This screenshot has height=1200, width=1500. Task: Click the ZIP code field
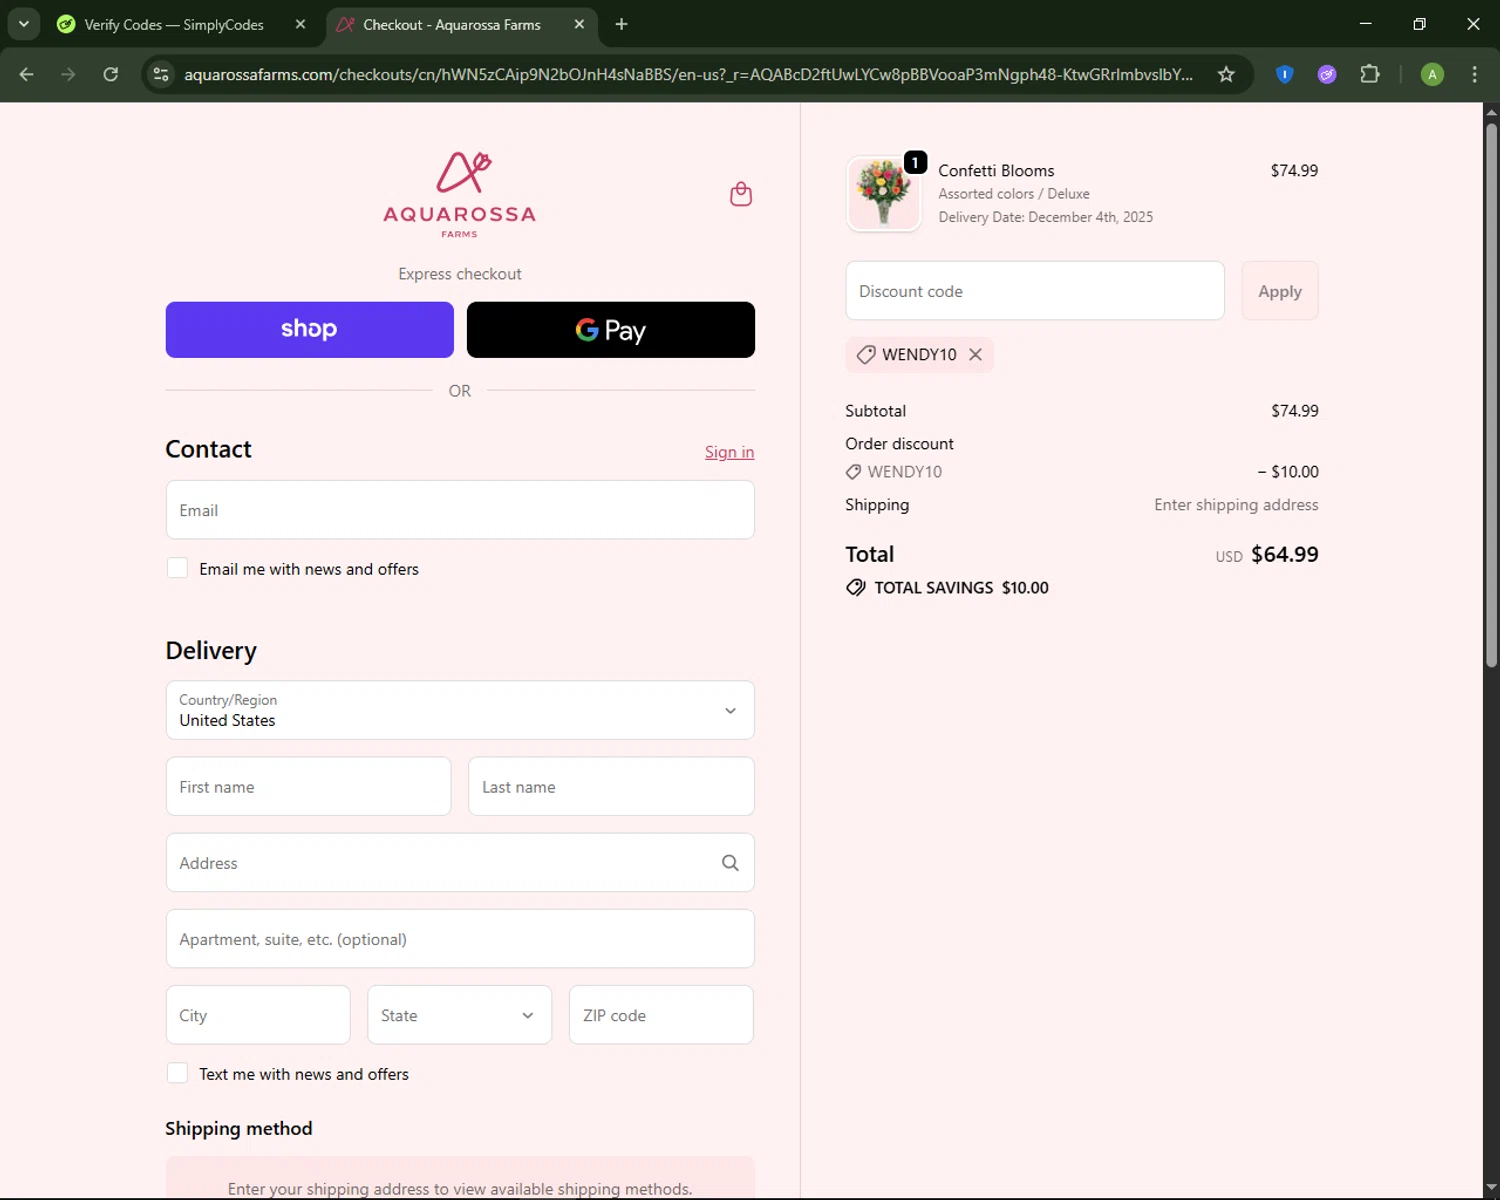tap(661, 1015)
